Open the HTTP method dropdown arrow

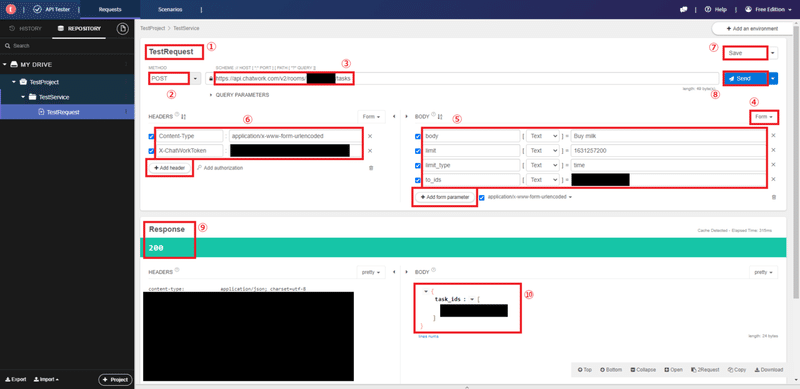pos(196,79)
